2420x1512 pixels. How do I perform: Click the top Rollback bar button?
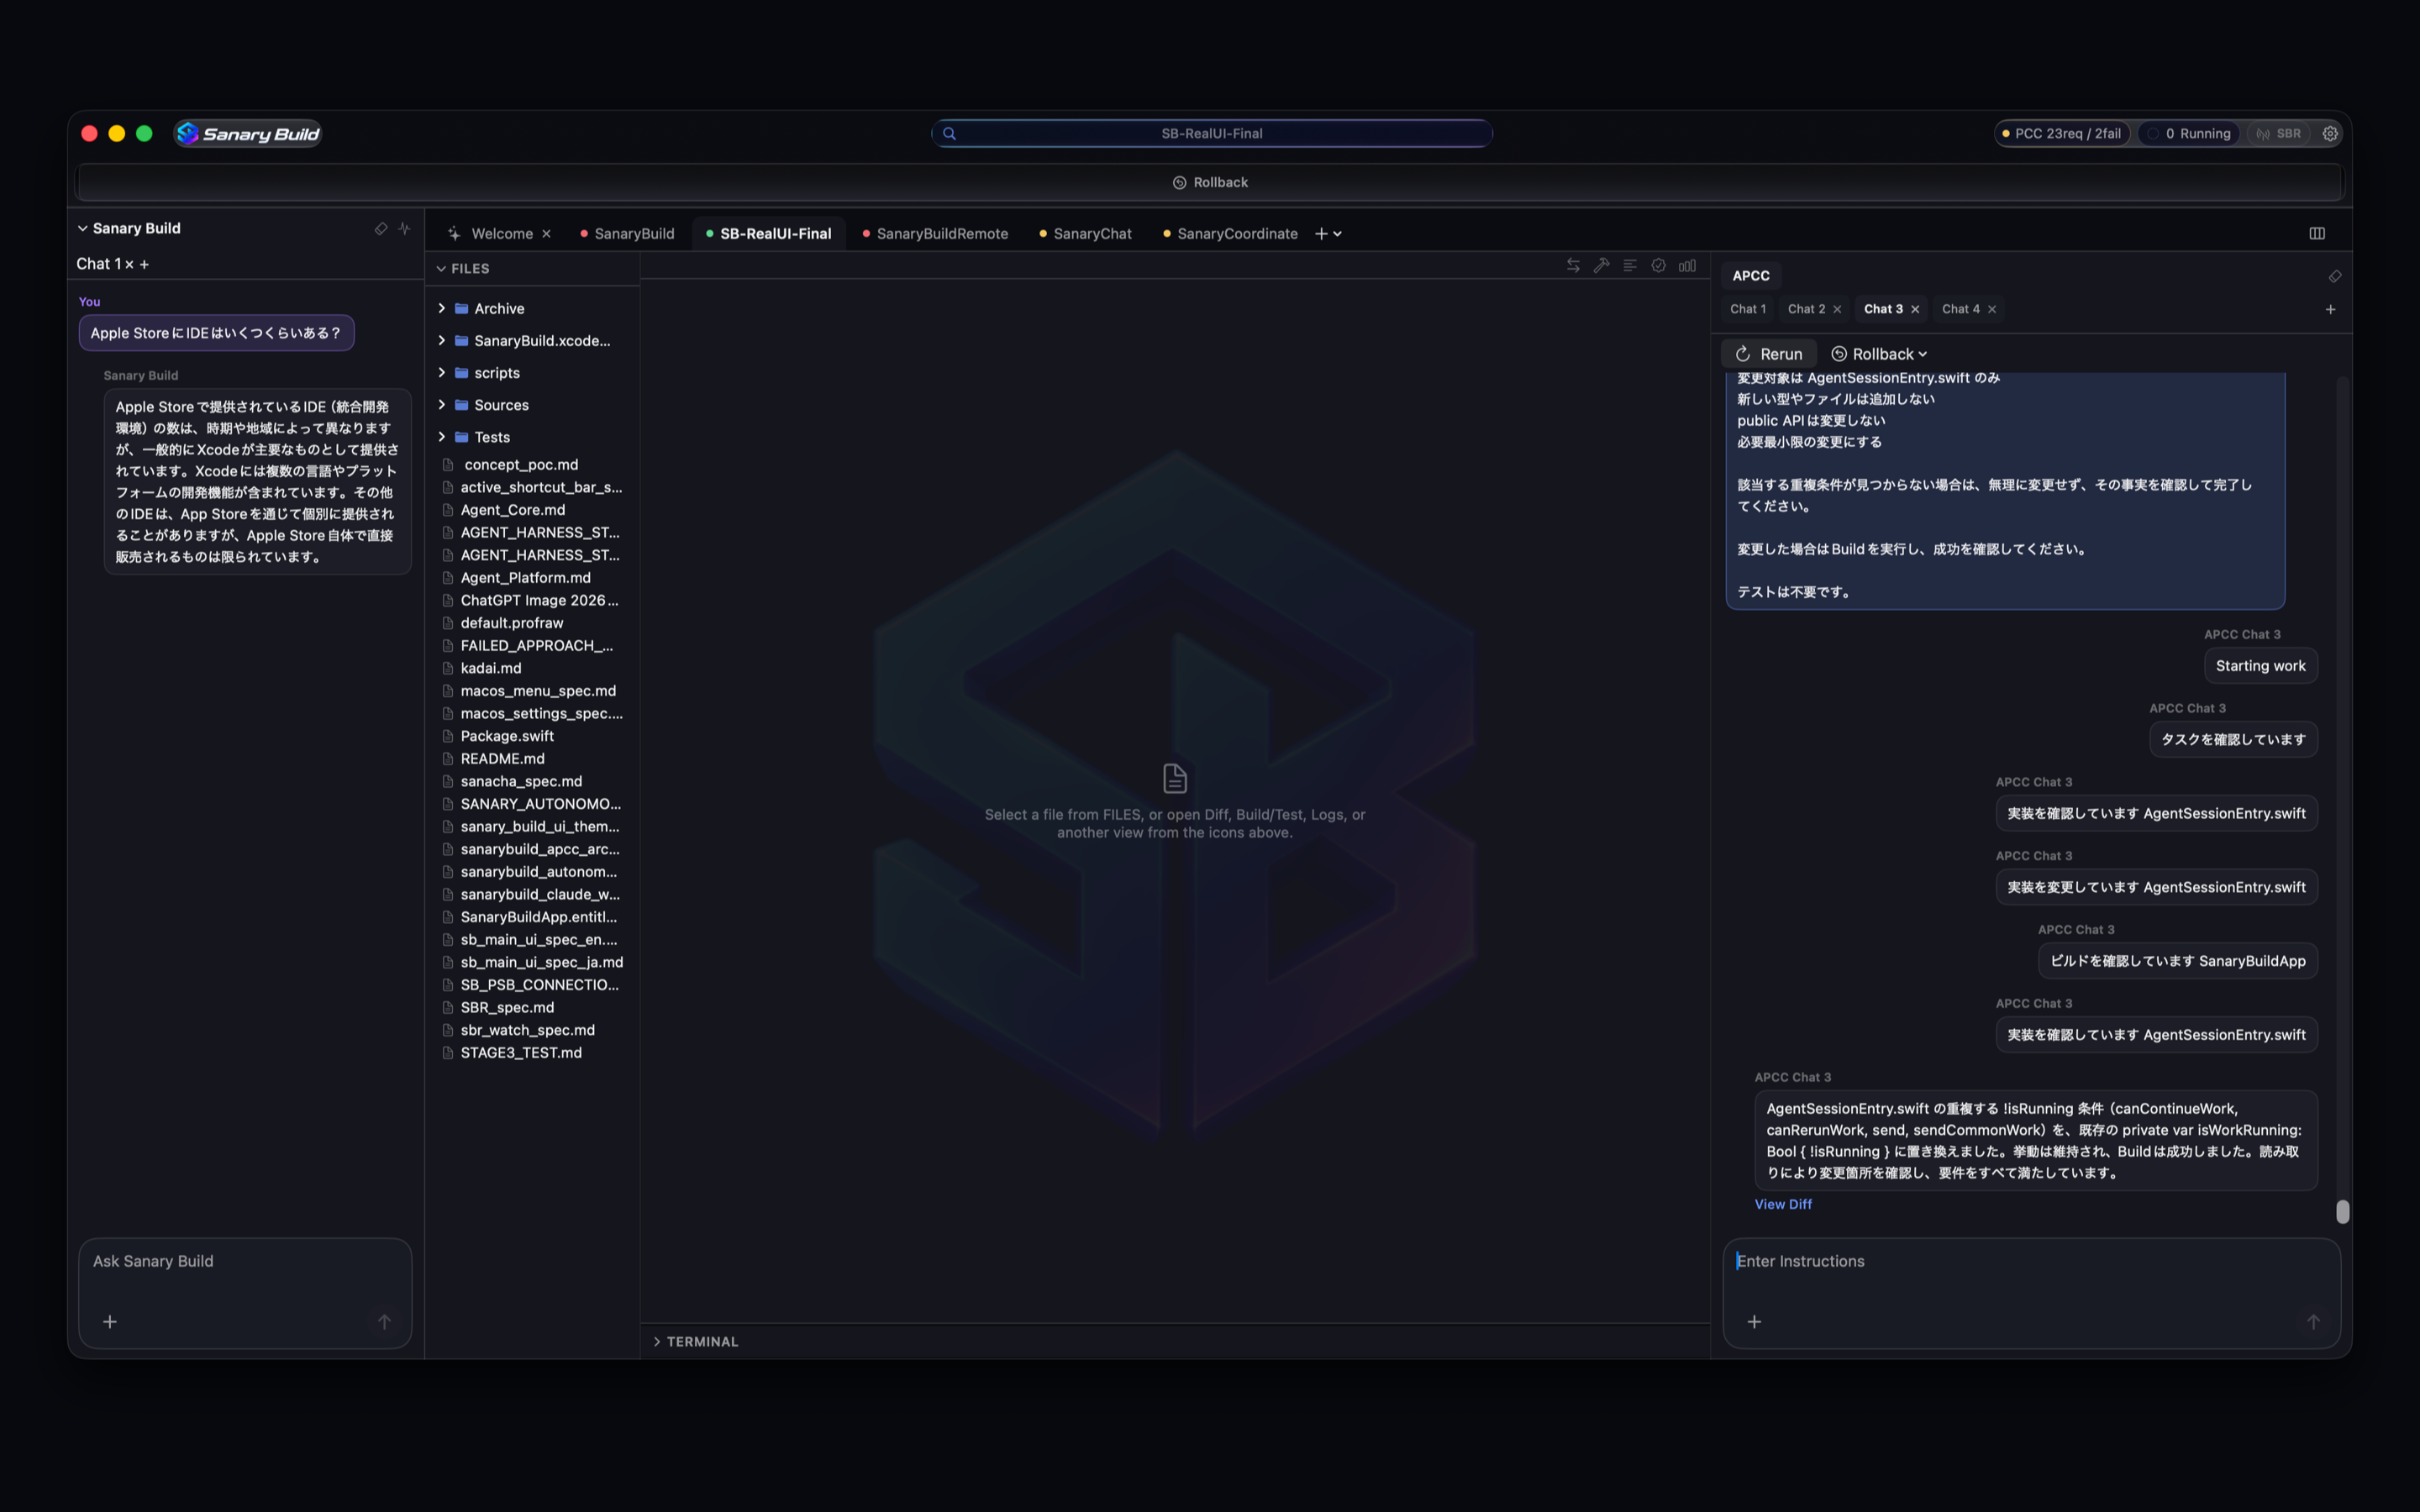click(1210, 182)
